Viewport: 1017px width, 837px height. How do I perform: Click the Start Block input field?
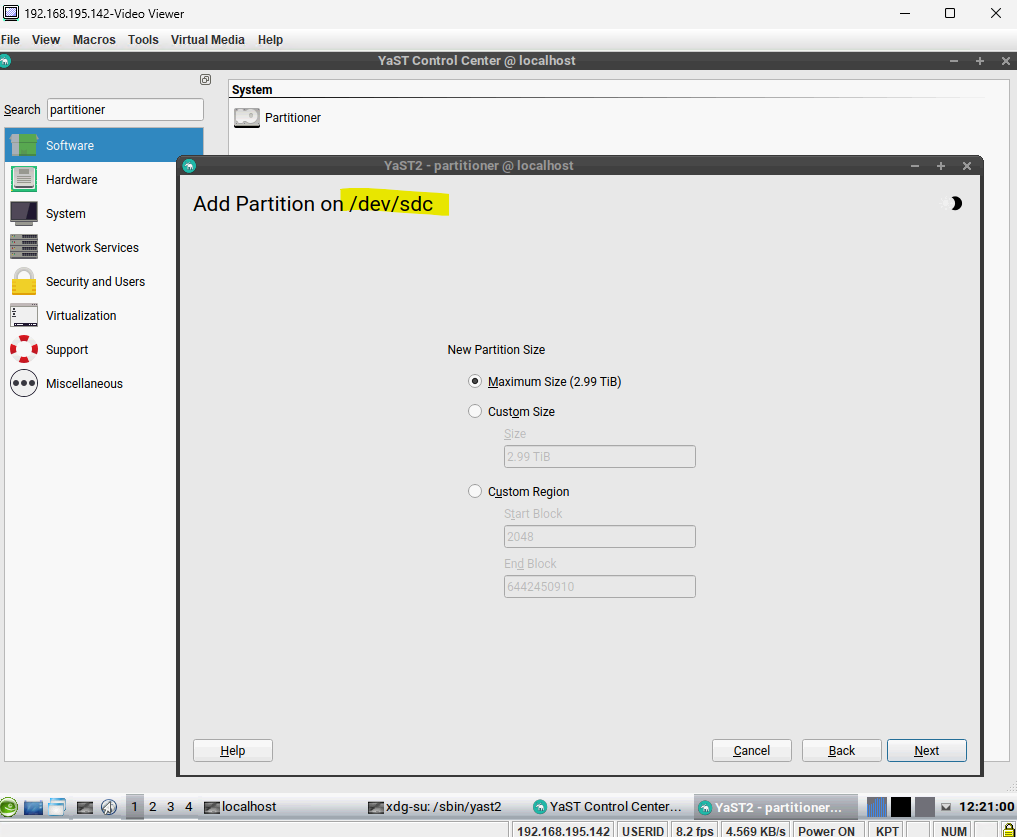pos(600,537)
